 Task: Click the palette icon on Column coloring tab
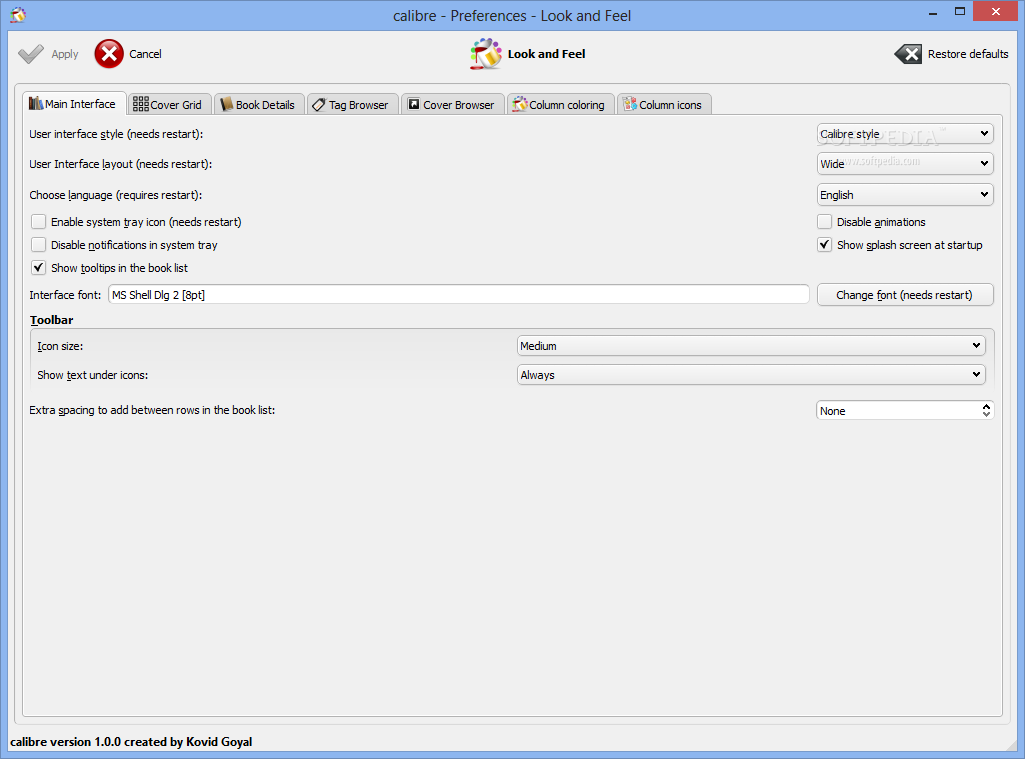click(520, 104)
